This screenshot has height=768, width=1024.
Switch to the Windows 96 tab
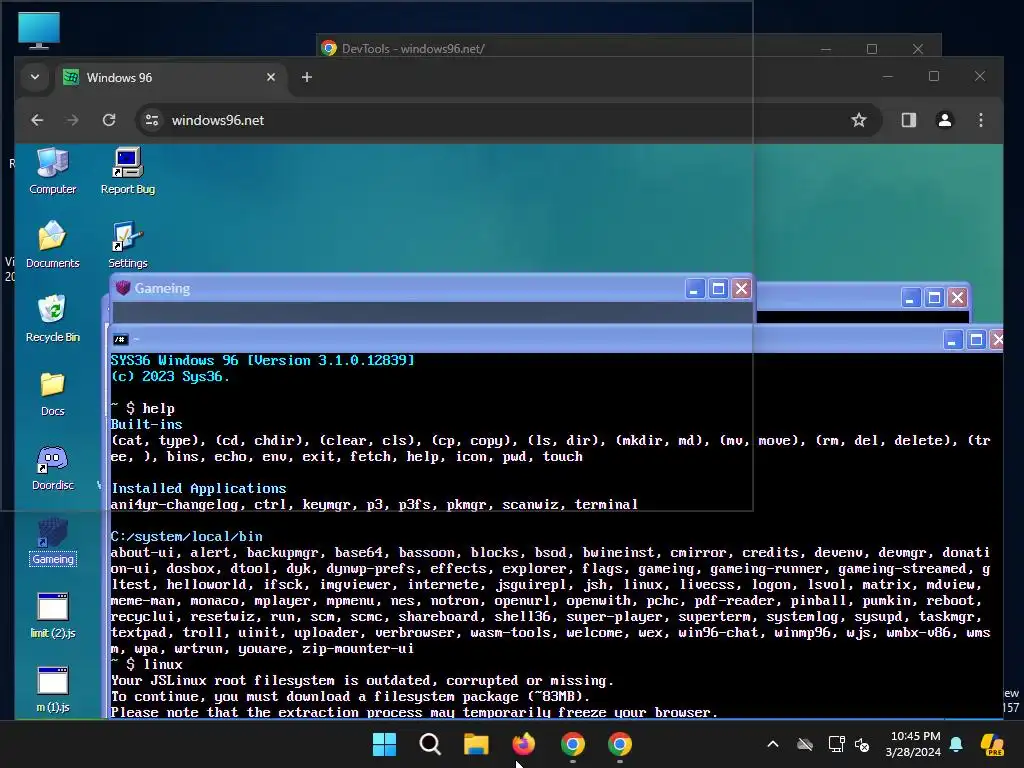[170, 77]
